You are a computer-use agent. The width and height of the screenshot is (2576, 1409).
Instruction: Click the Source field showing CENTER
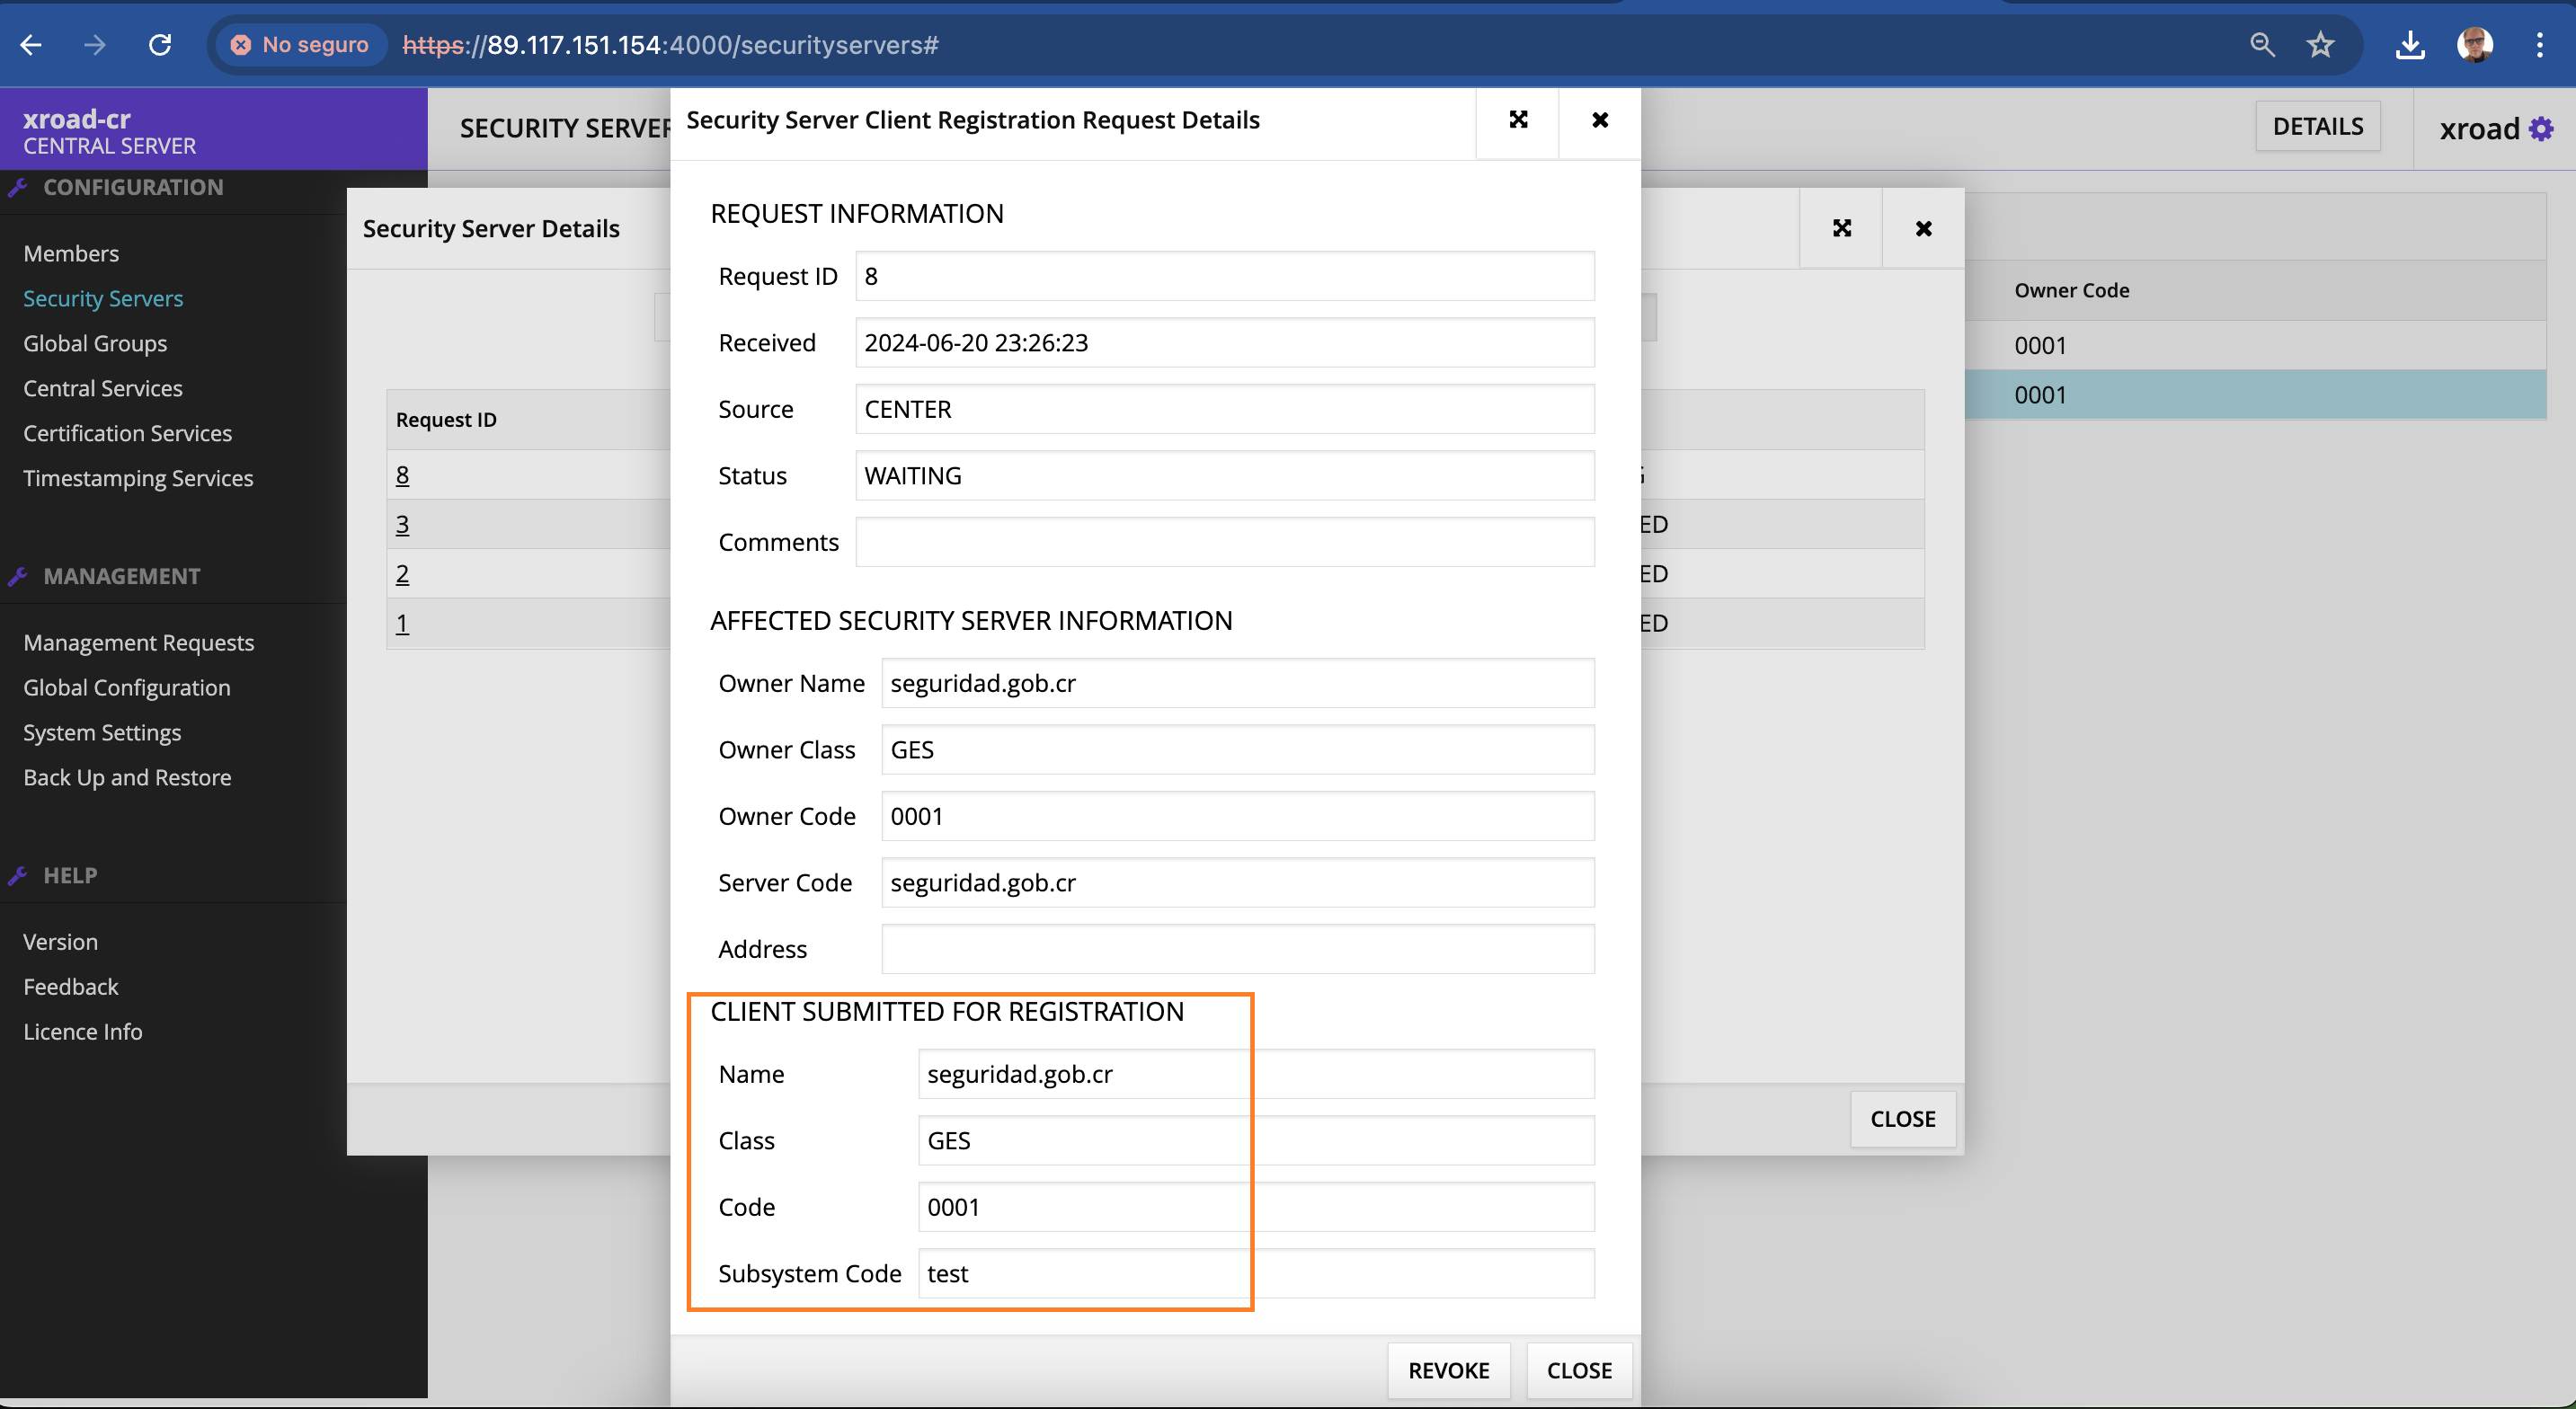[x=1225, y=410]
